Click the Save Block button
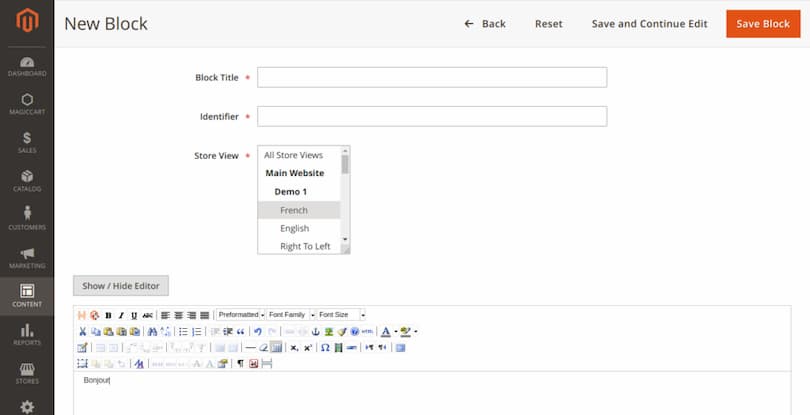This screenshot has height=415, width=810. pyautogui.click(x=762, y=24)
